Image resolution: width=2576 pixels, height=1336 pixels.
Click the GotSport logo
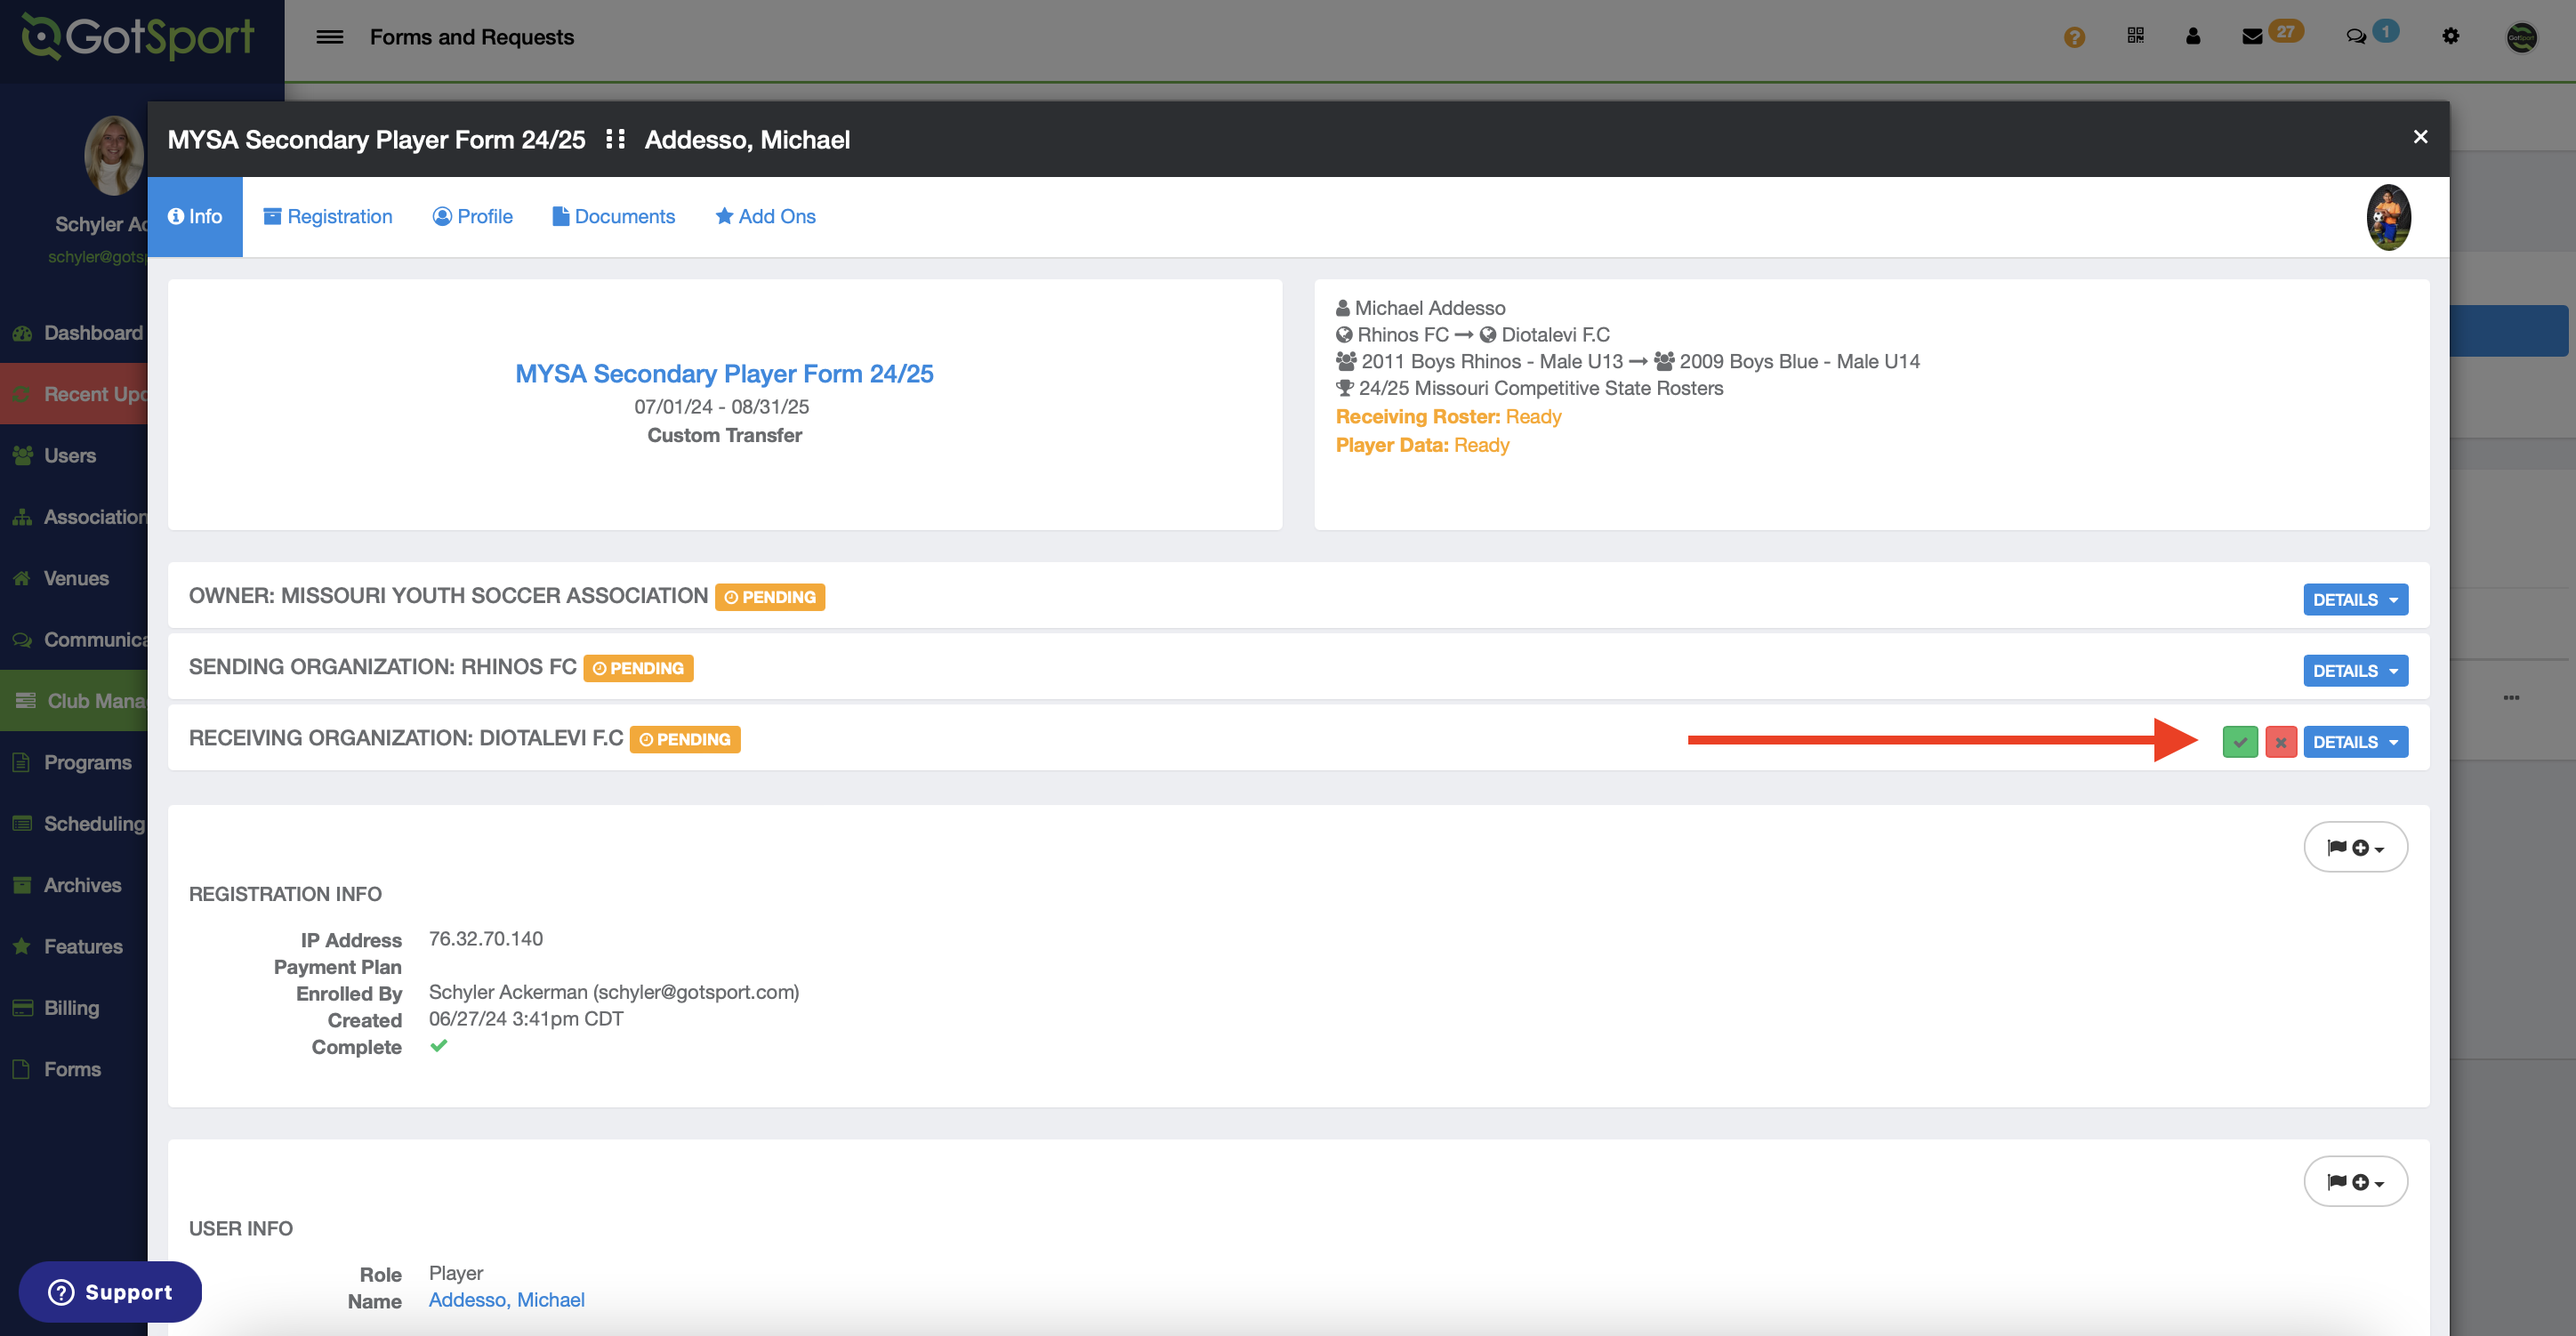138,37
